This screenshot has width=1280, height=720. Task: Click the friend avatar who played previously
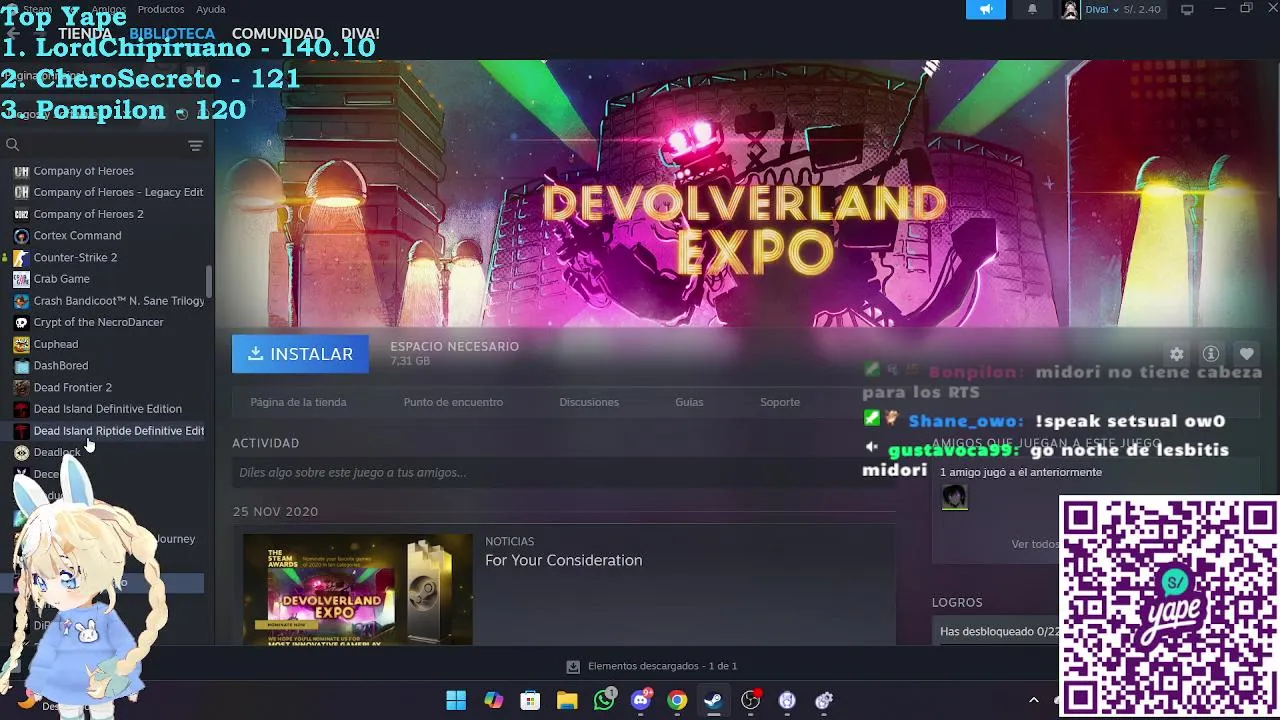pyautogui.click(x=954, y=496)
